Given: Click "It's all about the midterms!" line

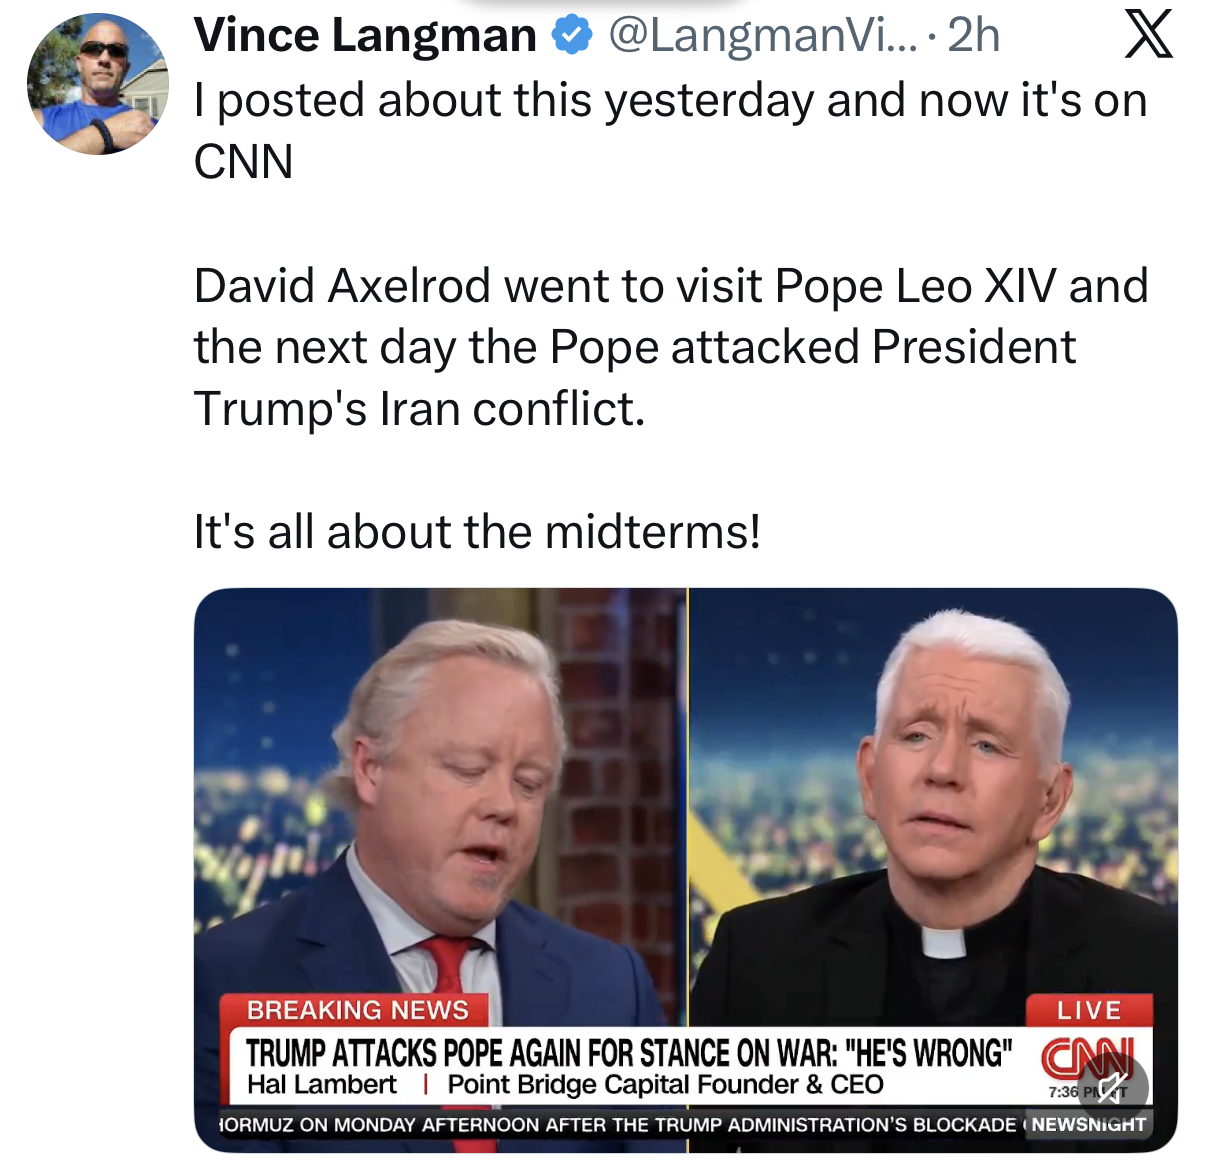Looking at the screenshot, I should (x=478, y=531).
